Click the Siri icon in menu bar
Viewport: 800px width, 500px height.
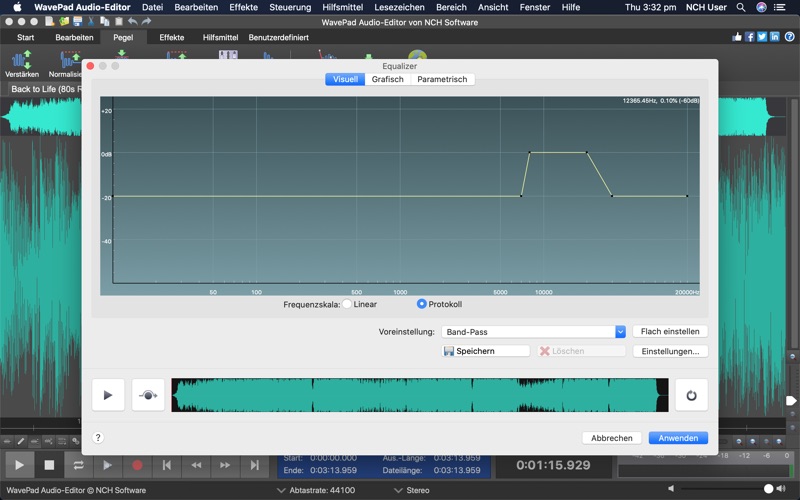761,7
